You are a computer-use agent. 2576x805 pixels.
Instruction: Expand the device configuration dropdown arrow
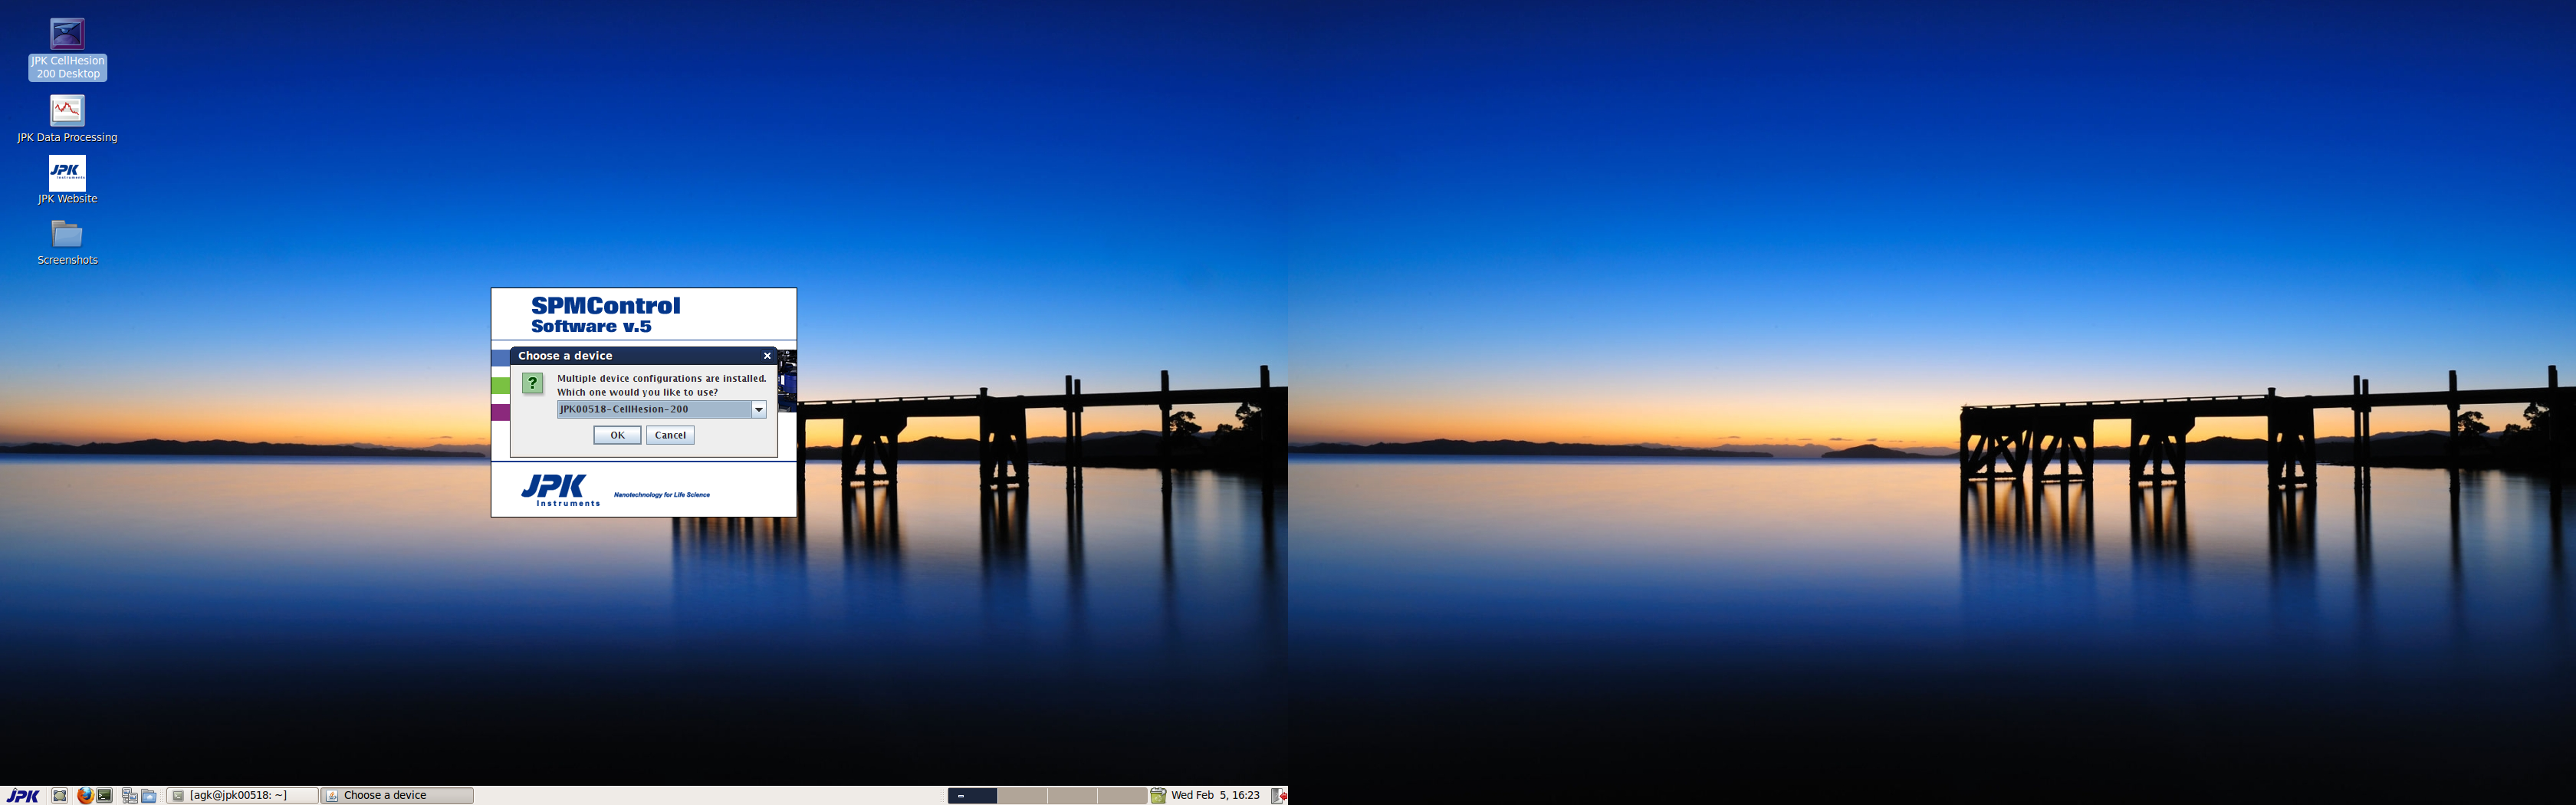759,409
